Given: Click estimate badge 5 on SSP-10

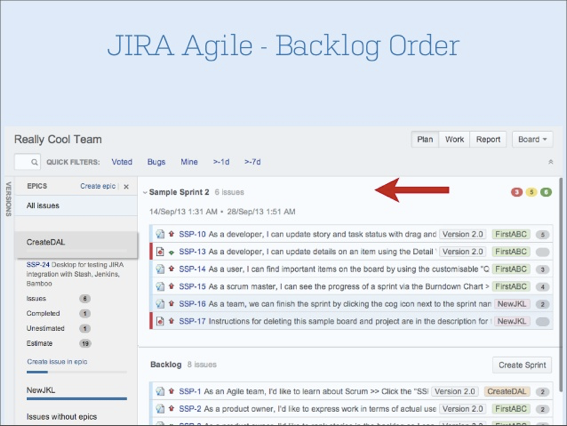Looking at the screenshot, I should pos(542,235).
